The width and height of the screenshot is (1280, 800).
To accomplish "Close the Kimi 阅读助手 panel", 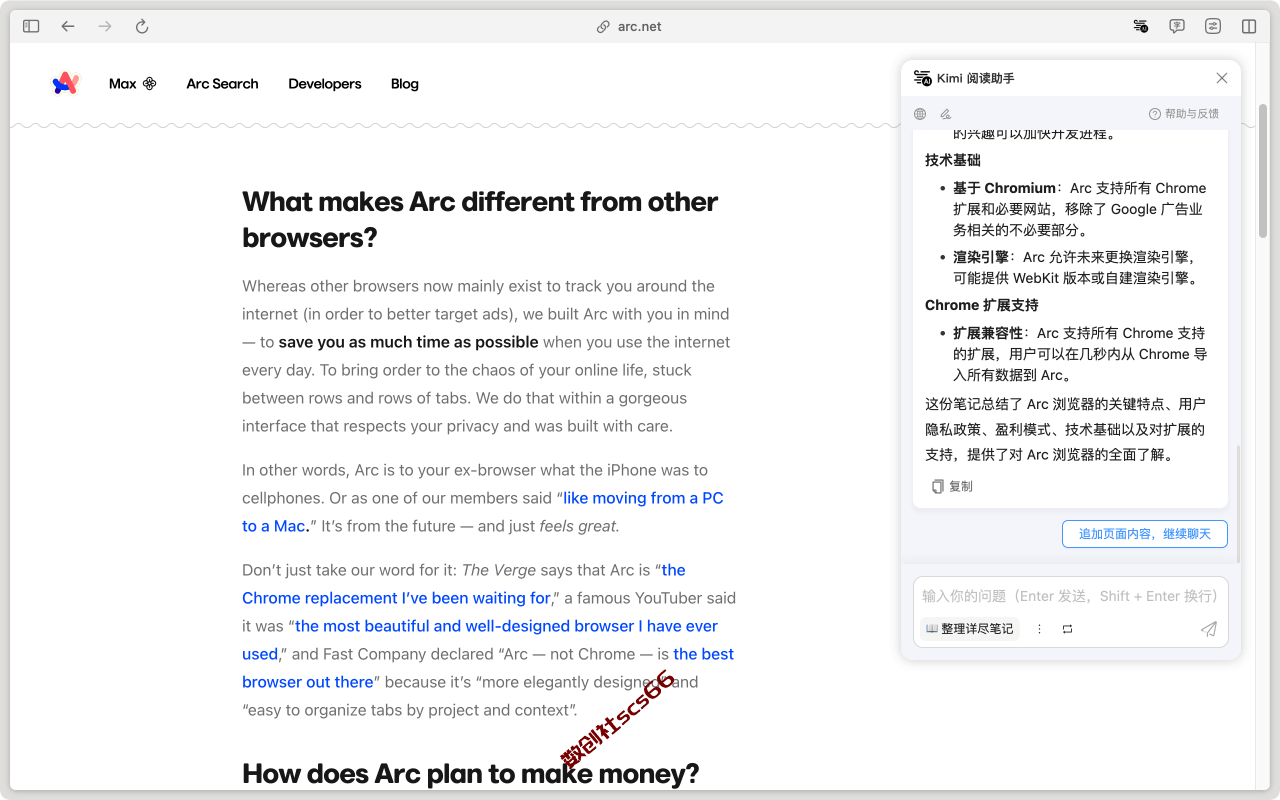I will coord(1222,78).
